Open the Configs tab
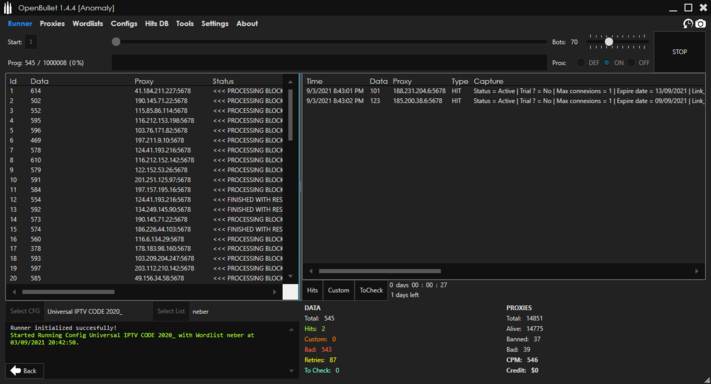Image resolution: width=711 pixels, height=384 pixels. point(124,24)
